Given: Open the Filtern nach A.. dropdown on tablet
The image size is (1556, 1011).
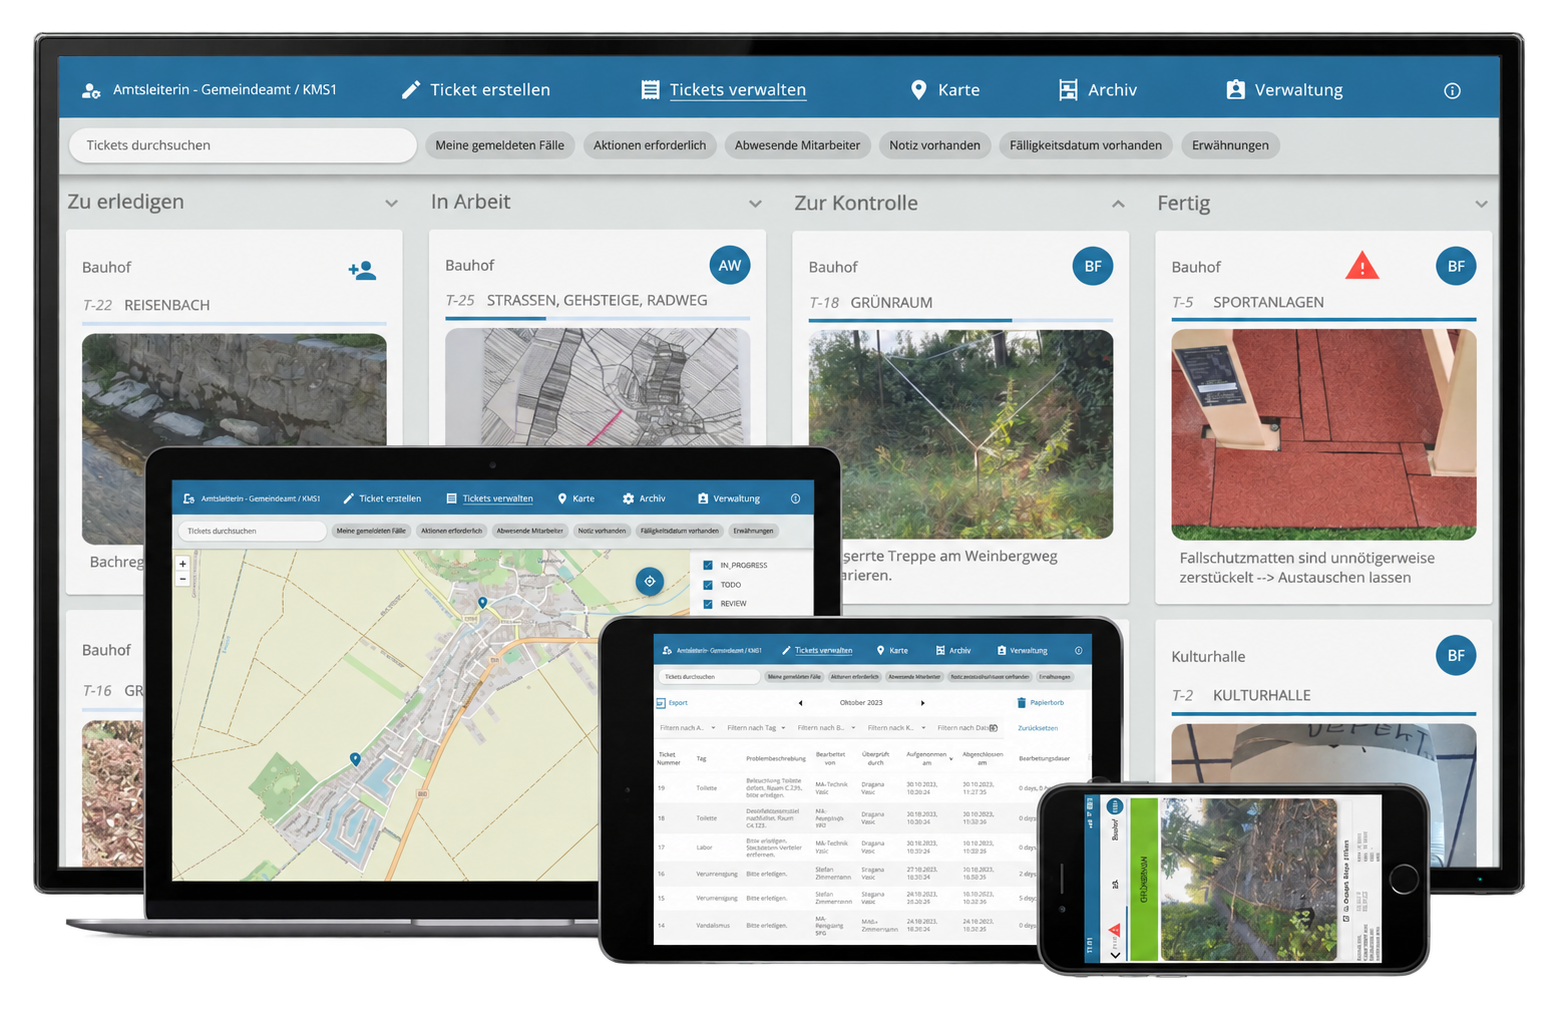Looking at the screenshot, I should 687,728.
